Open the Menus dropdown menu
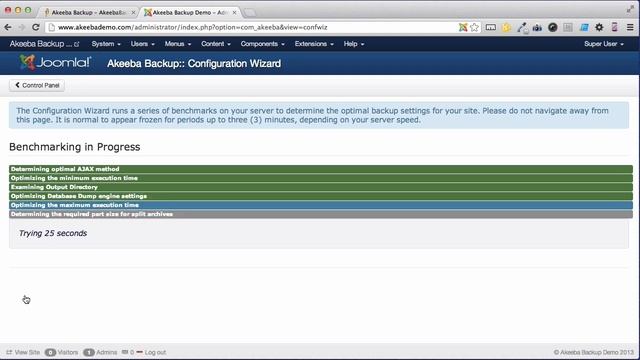This screenshot has height=360, width=640. tap(178, 44)
